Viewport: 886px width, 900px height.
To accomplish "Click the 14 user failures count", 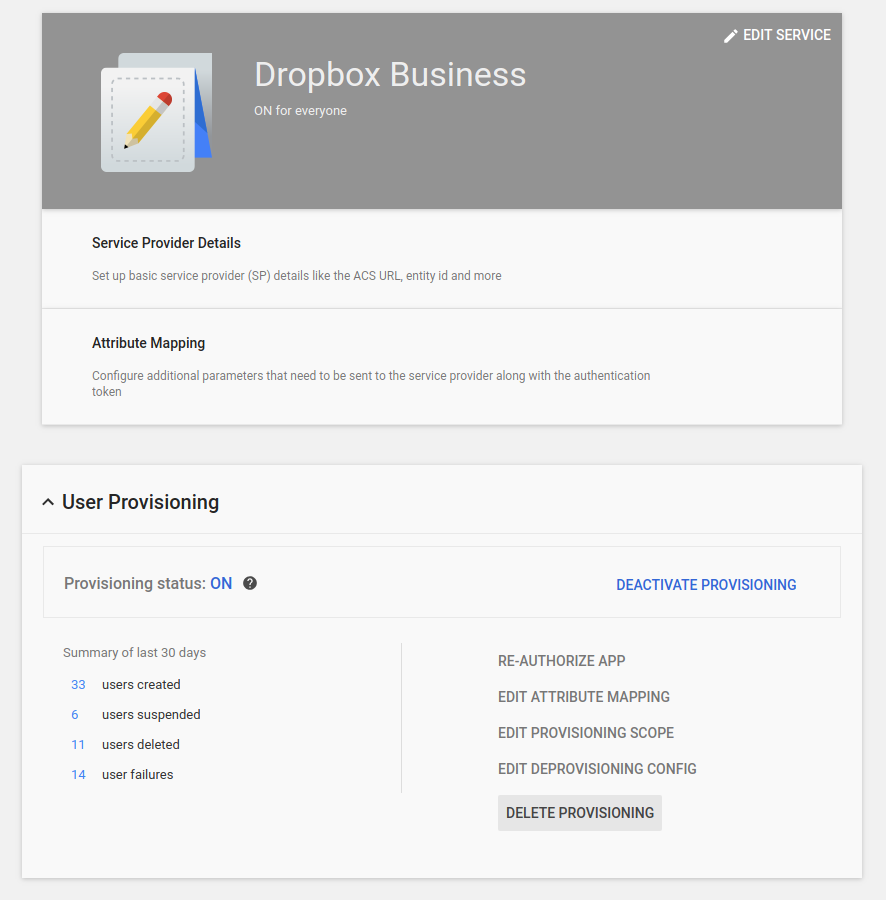I will pos(78,774).
